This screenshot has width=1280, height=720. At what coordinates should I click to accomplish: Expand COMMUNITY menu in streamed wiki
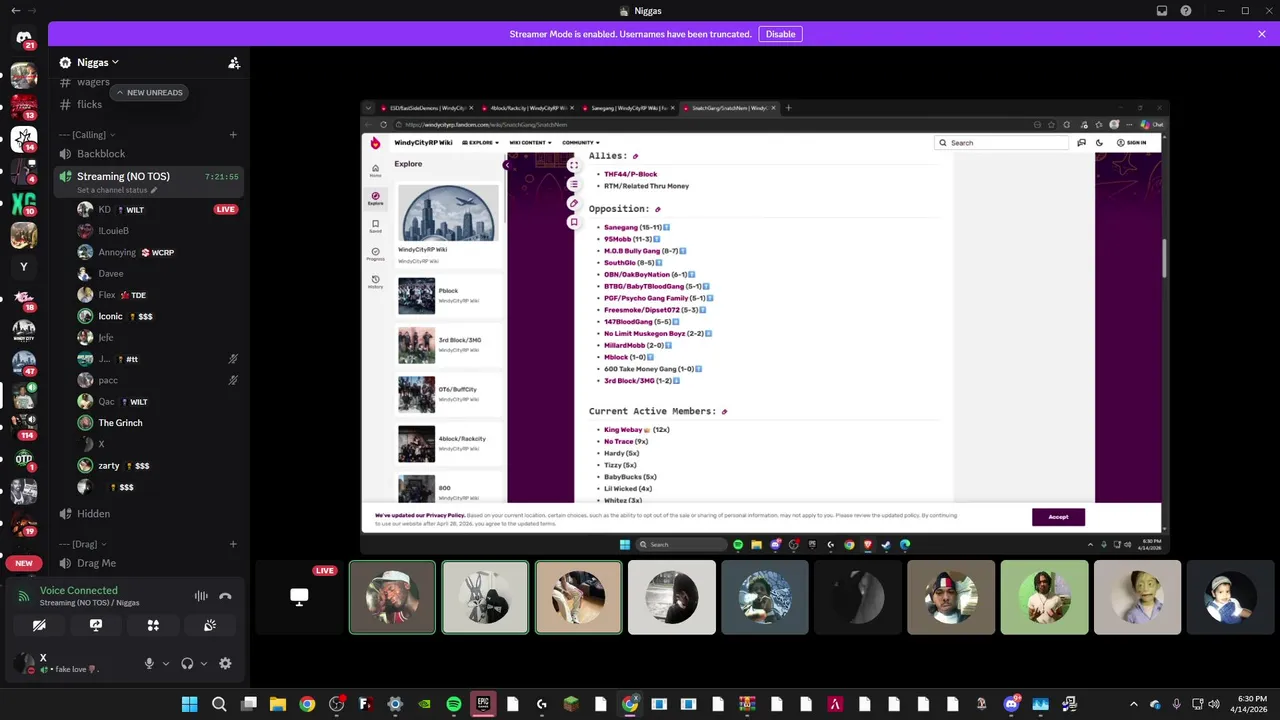pos(581,143)
